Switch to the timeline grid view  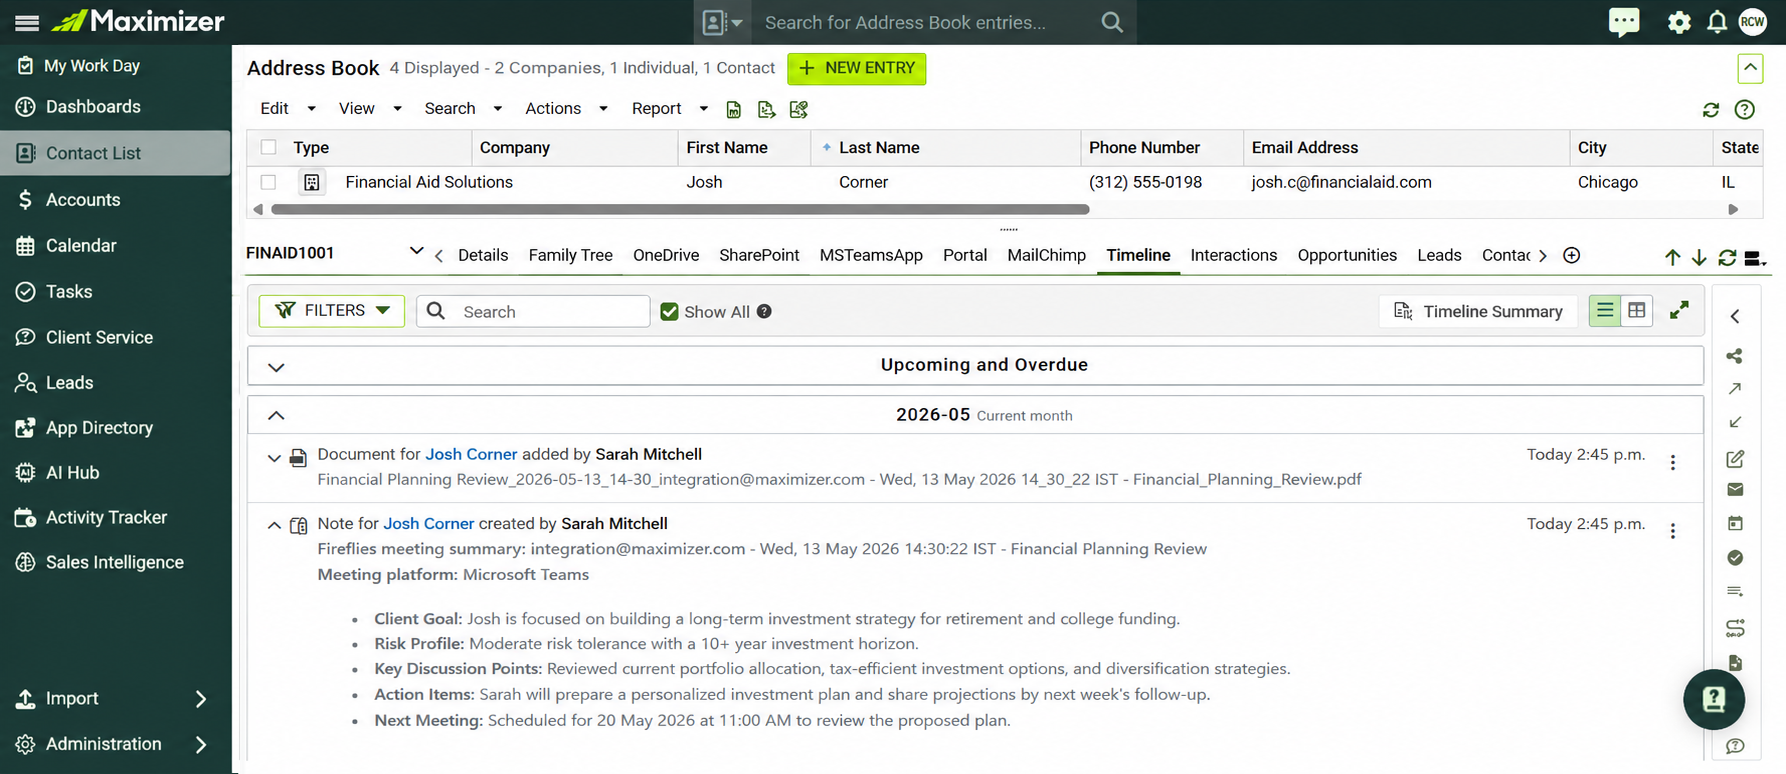click(x=1637, y=311)
